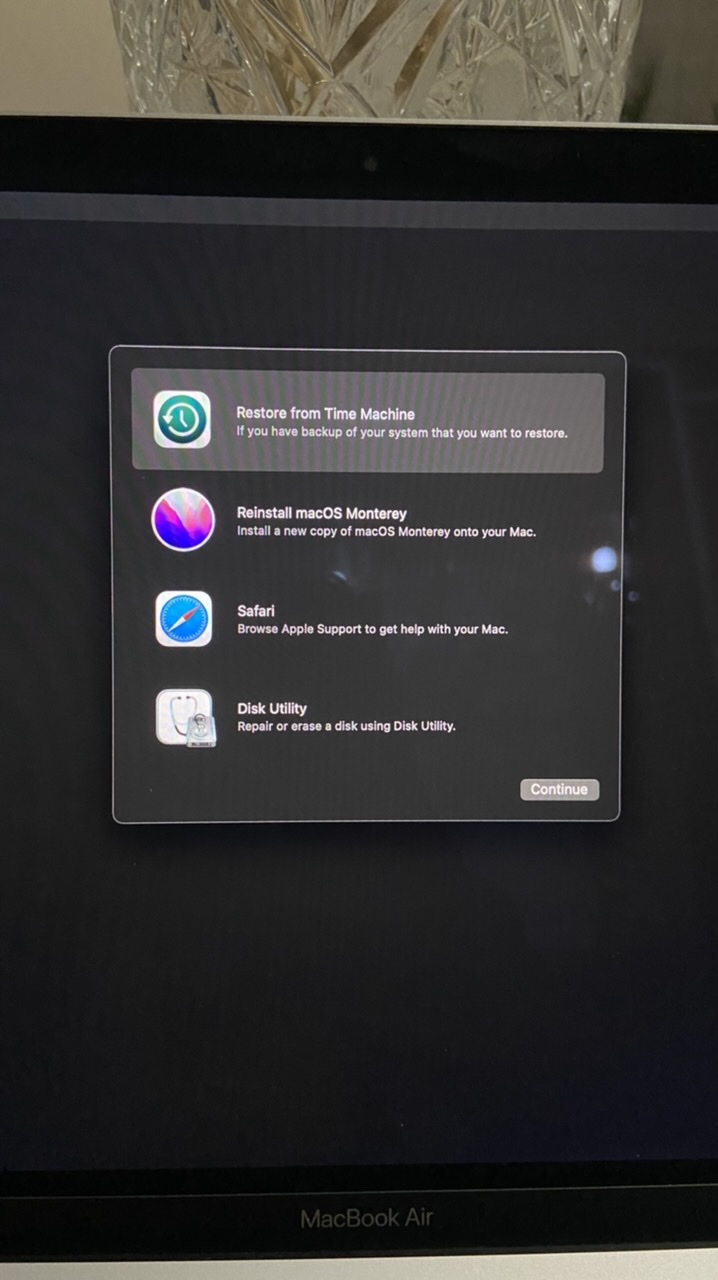Select "Reinstall macOS Monterey" title
The height and width of the screenshot is (1280, 718).
point(322,513)
